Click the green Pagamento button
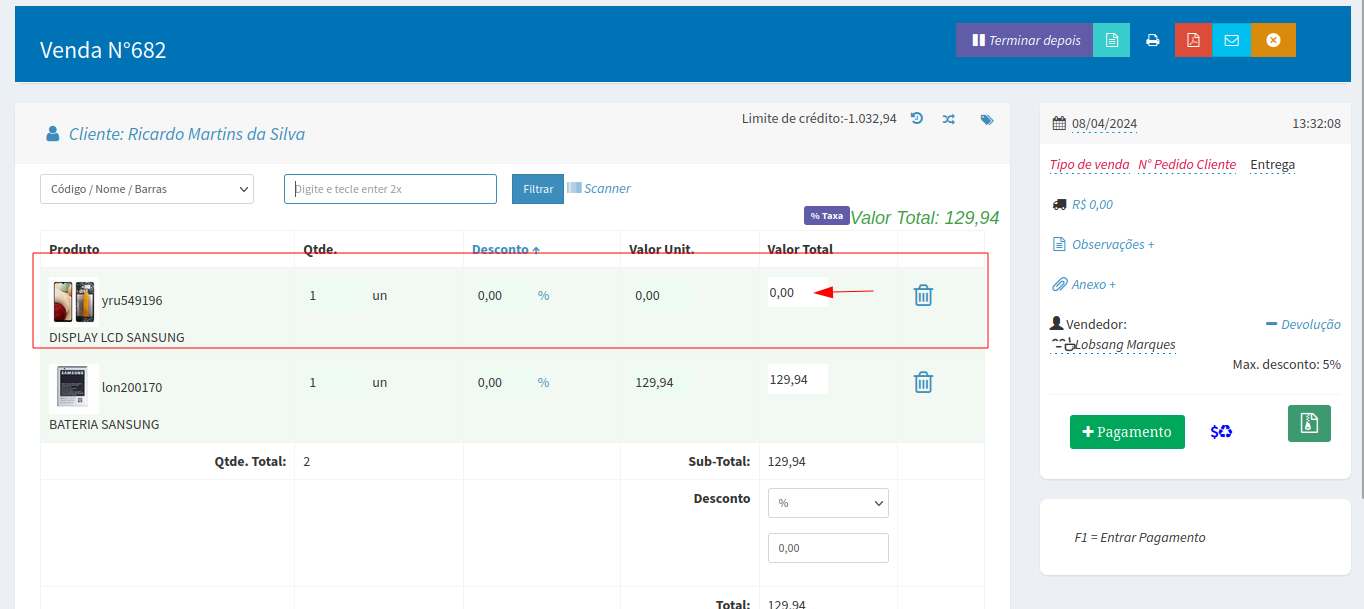 [1127, 432]
